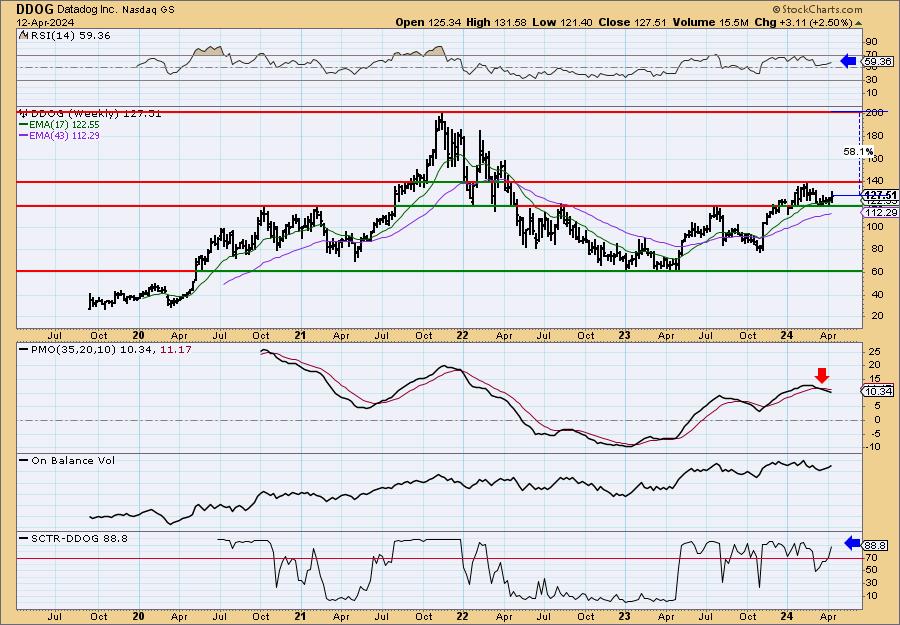This screenshot has height=625, width=900.
Task: Select the PMO(35,20,10) legend label
Action: (x=73, y=350)
